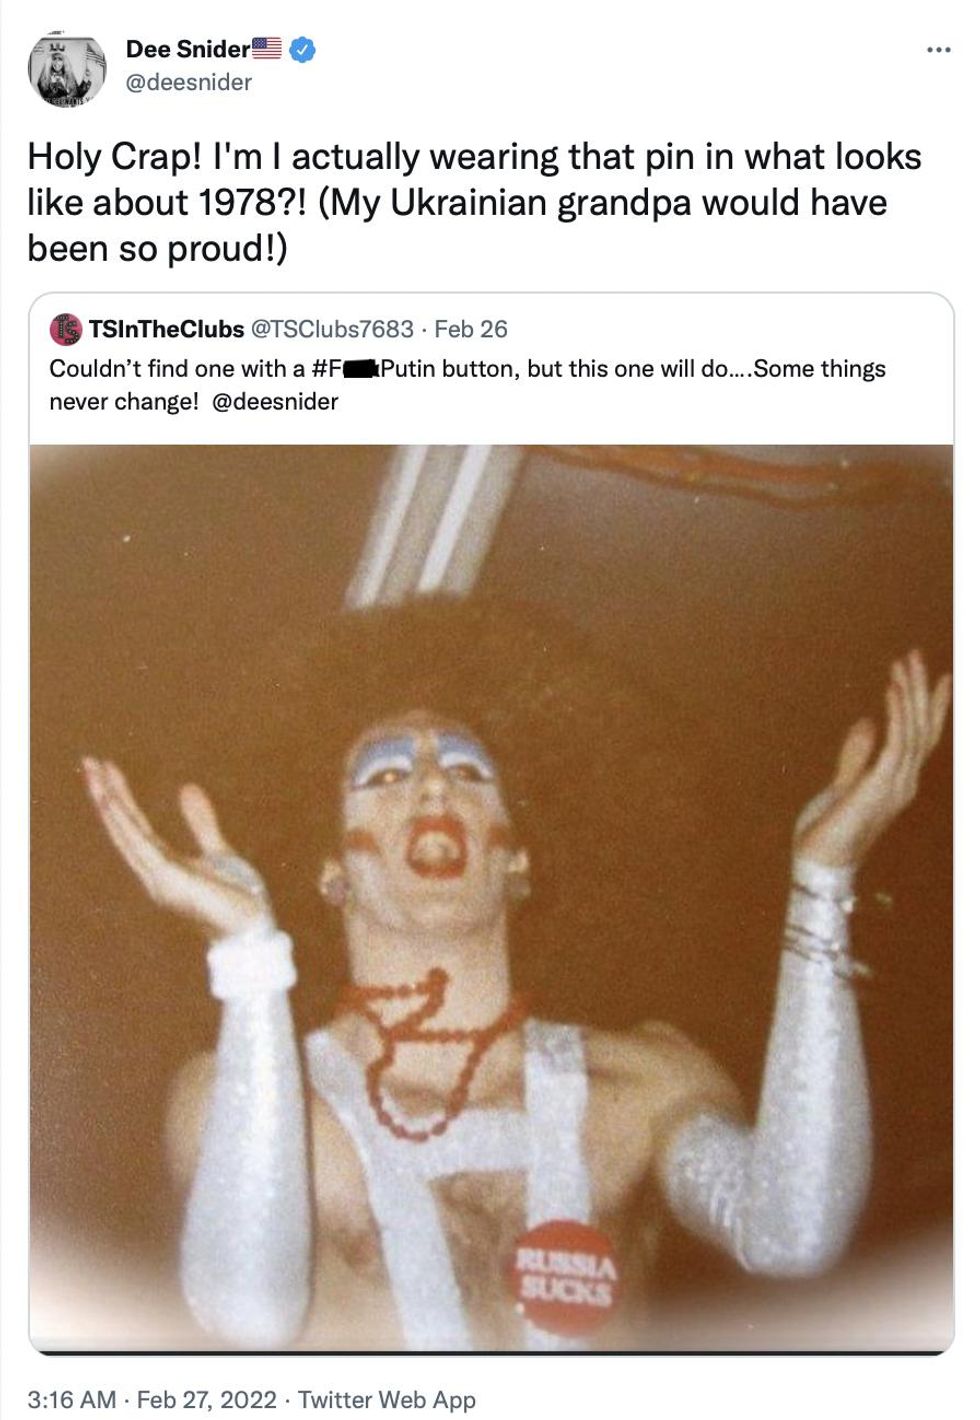Click the blue verified badge

pos(302,49)
